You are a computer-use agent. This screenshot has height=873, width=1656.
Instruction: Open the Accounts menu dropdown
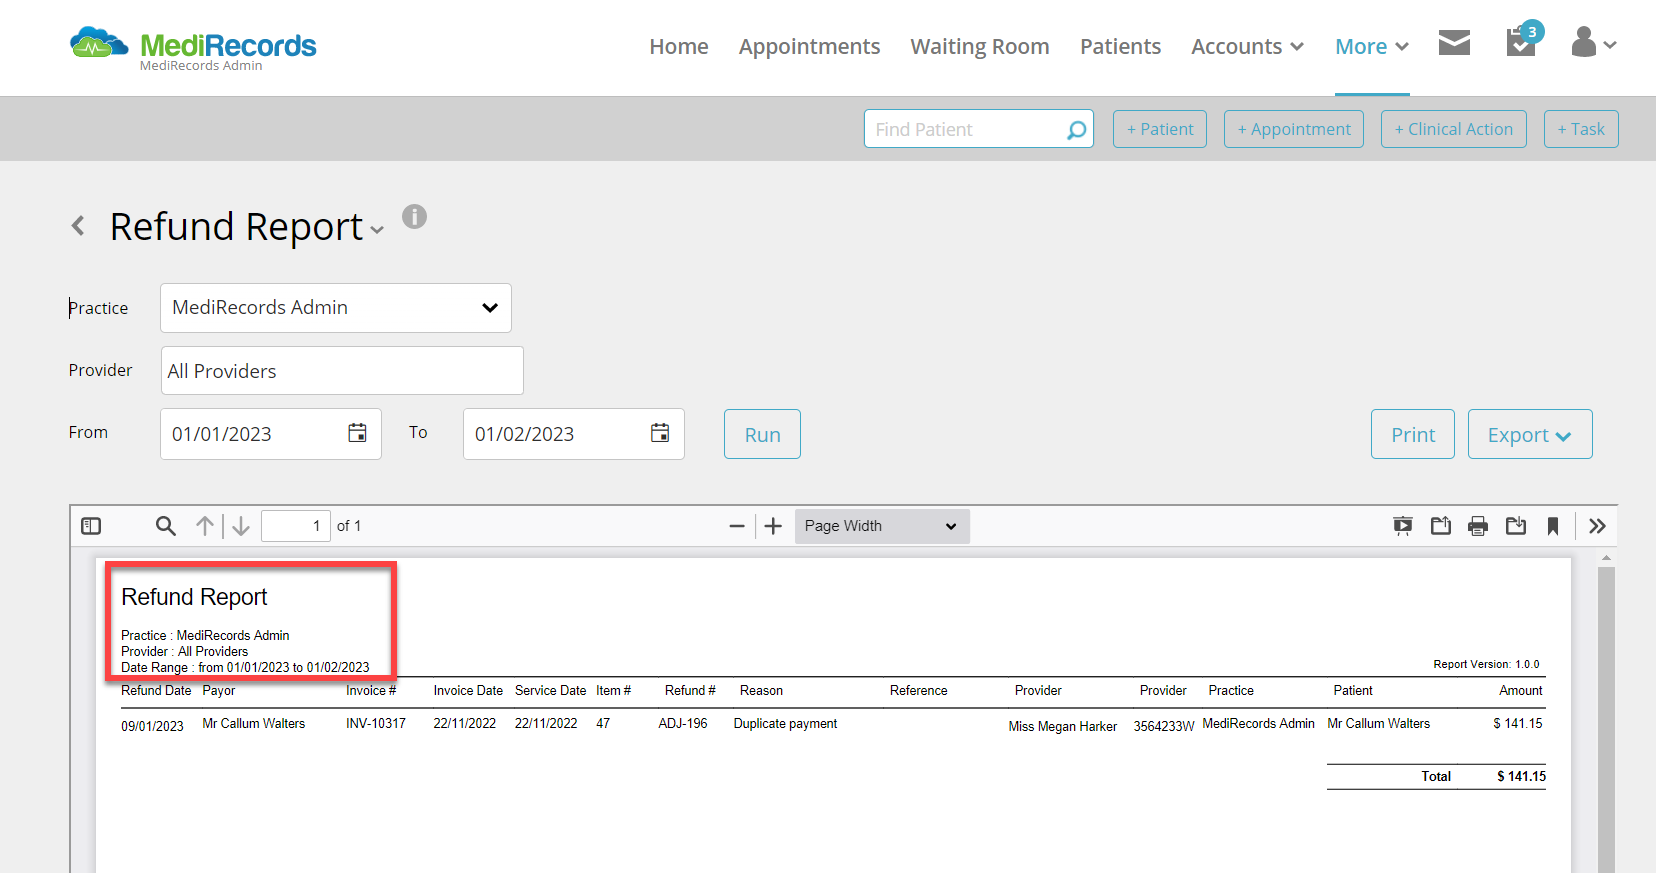tap(1247, 47)
